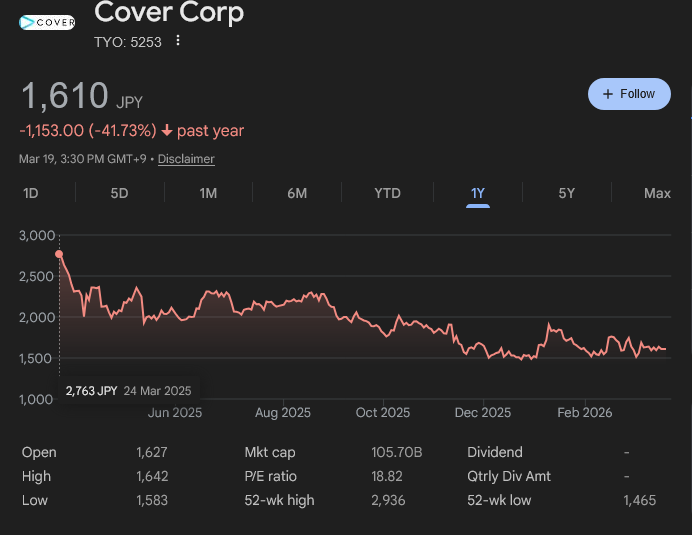Open the Disclaimer link

[x=186, y=159]
